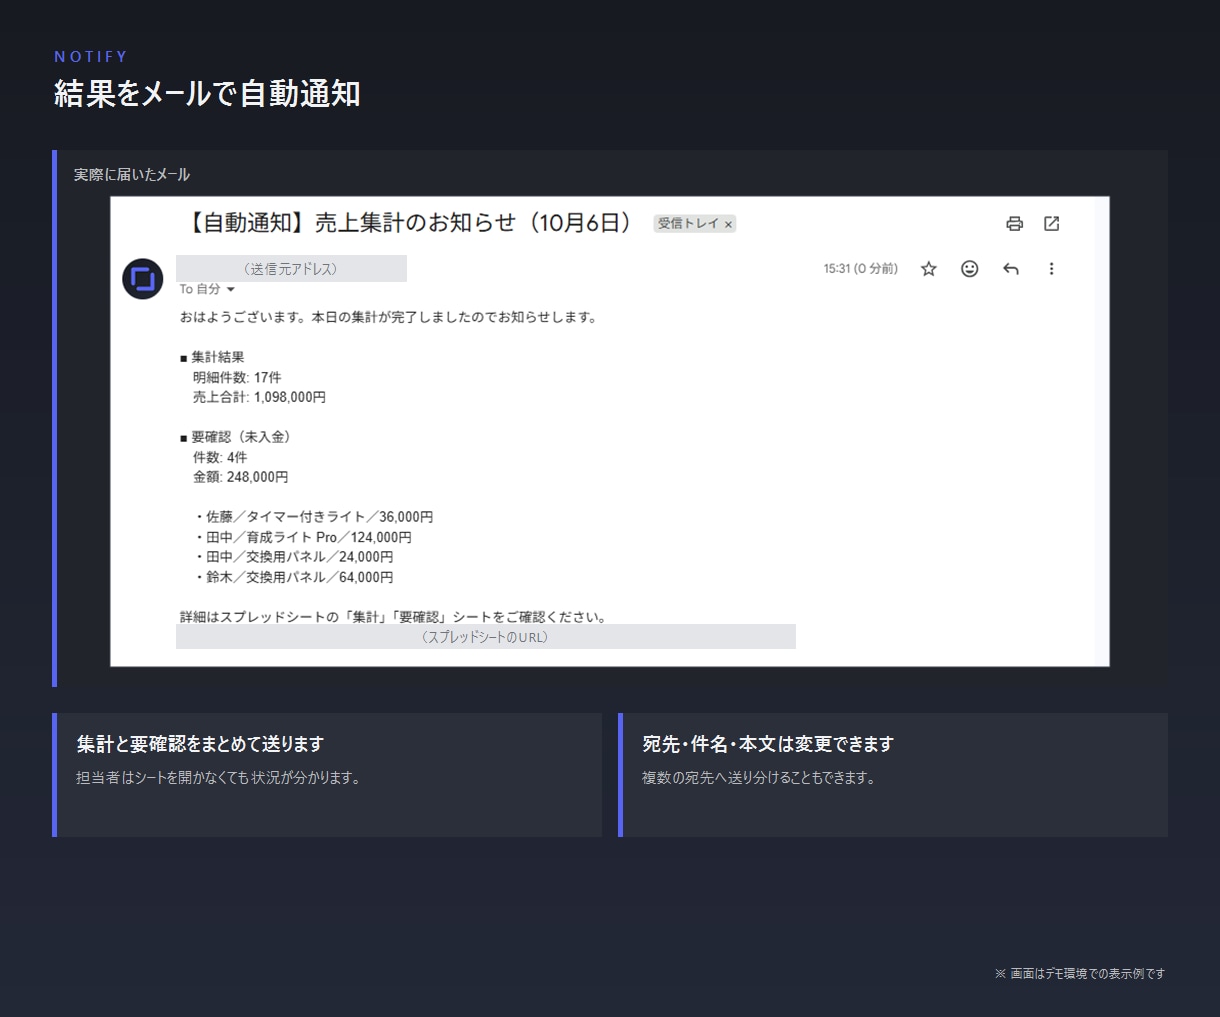Click the ■ 要確認（未入金） heading
This screenshot has height=1017, width=1220.
[238, 437]
